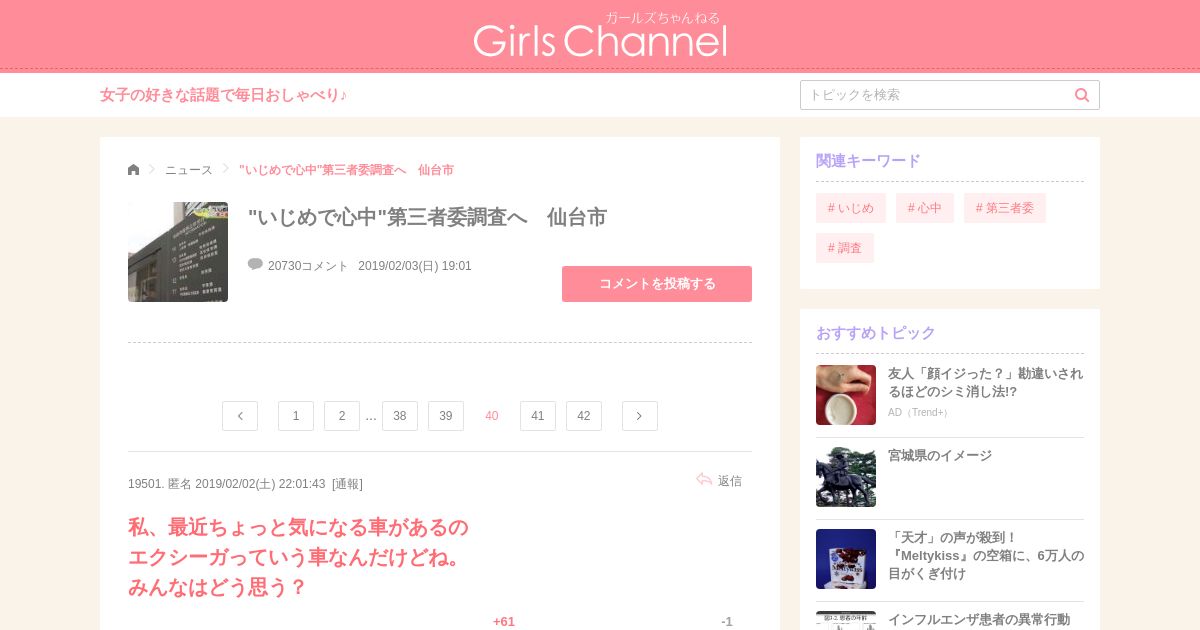Go to the next page arrow

tap(640, 416)
